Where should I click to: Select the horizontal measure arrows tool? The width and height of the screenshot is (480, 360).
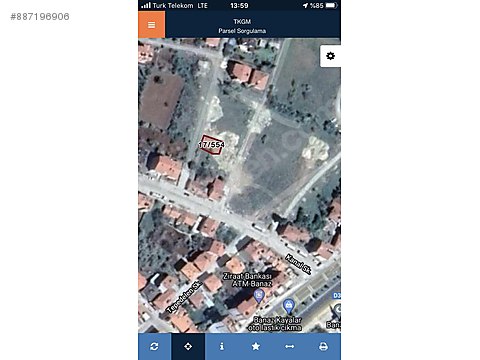[290, 347]
